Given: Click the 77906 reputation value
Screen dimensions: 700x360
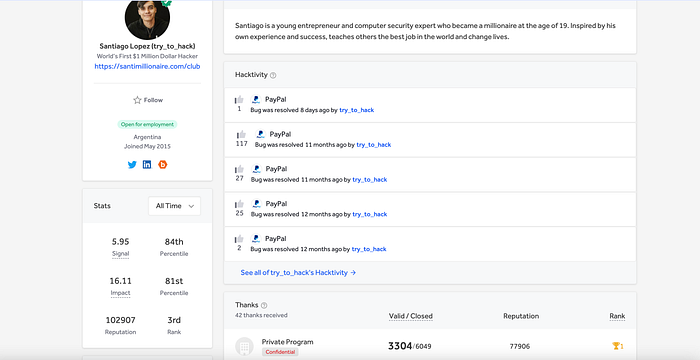Looking at the screenshot, I should click(520, 346).
